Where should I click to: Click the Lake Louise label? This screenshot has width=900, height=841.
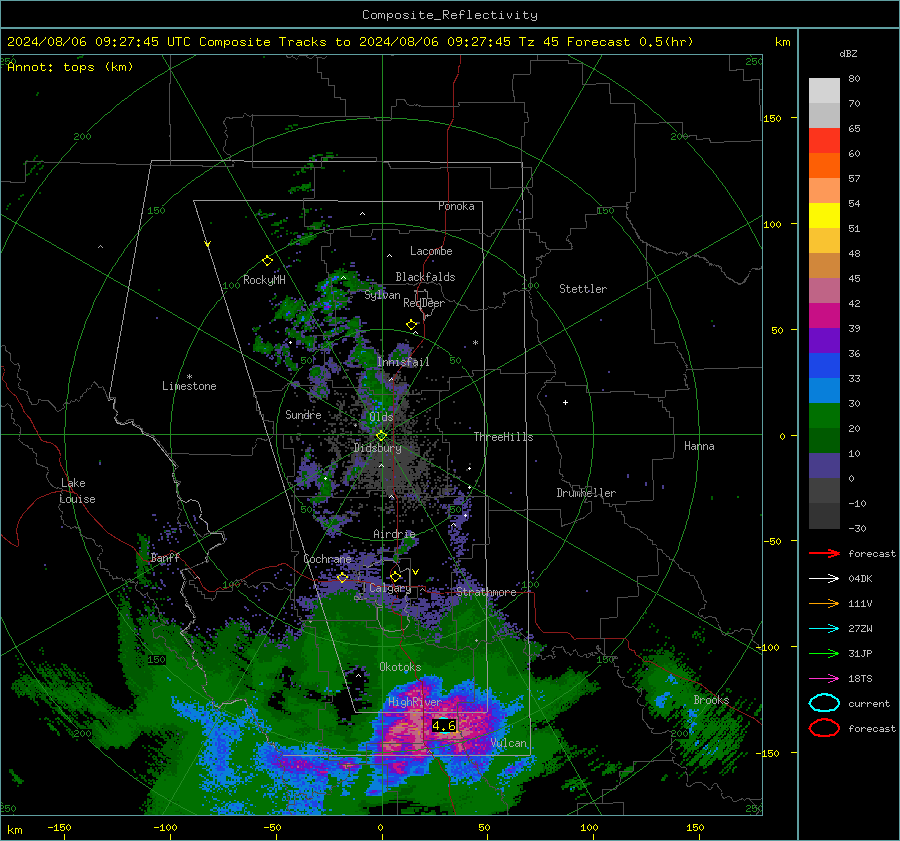tap(77, 491)
